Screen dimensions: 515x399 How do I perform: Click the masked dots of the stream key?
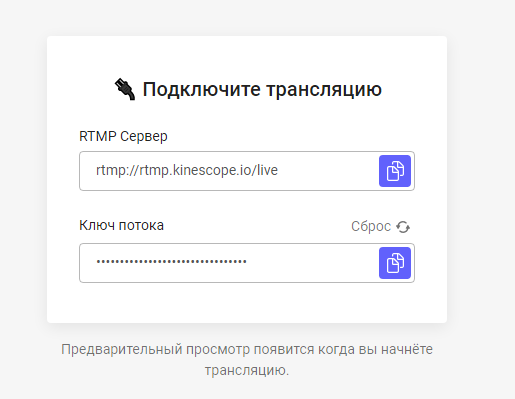point(171,262)
